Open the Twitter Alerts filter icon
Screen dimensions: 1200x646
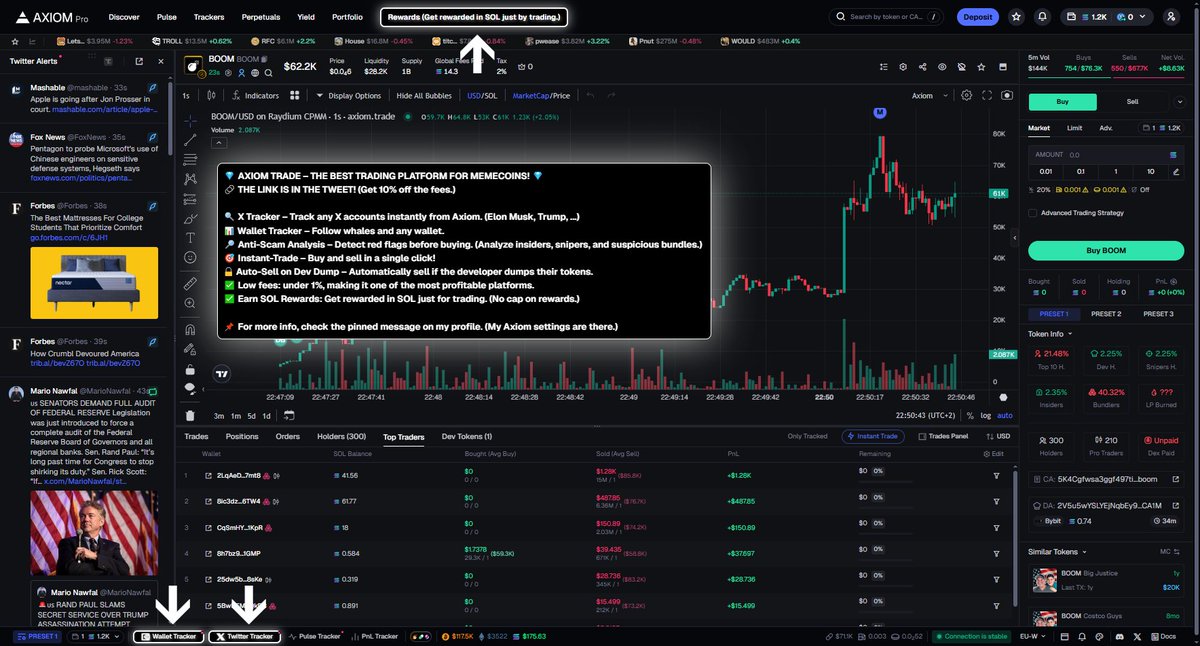[x=108, y=61]
